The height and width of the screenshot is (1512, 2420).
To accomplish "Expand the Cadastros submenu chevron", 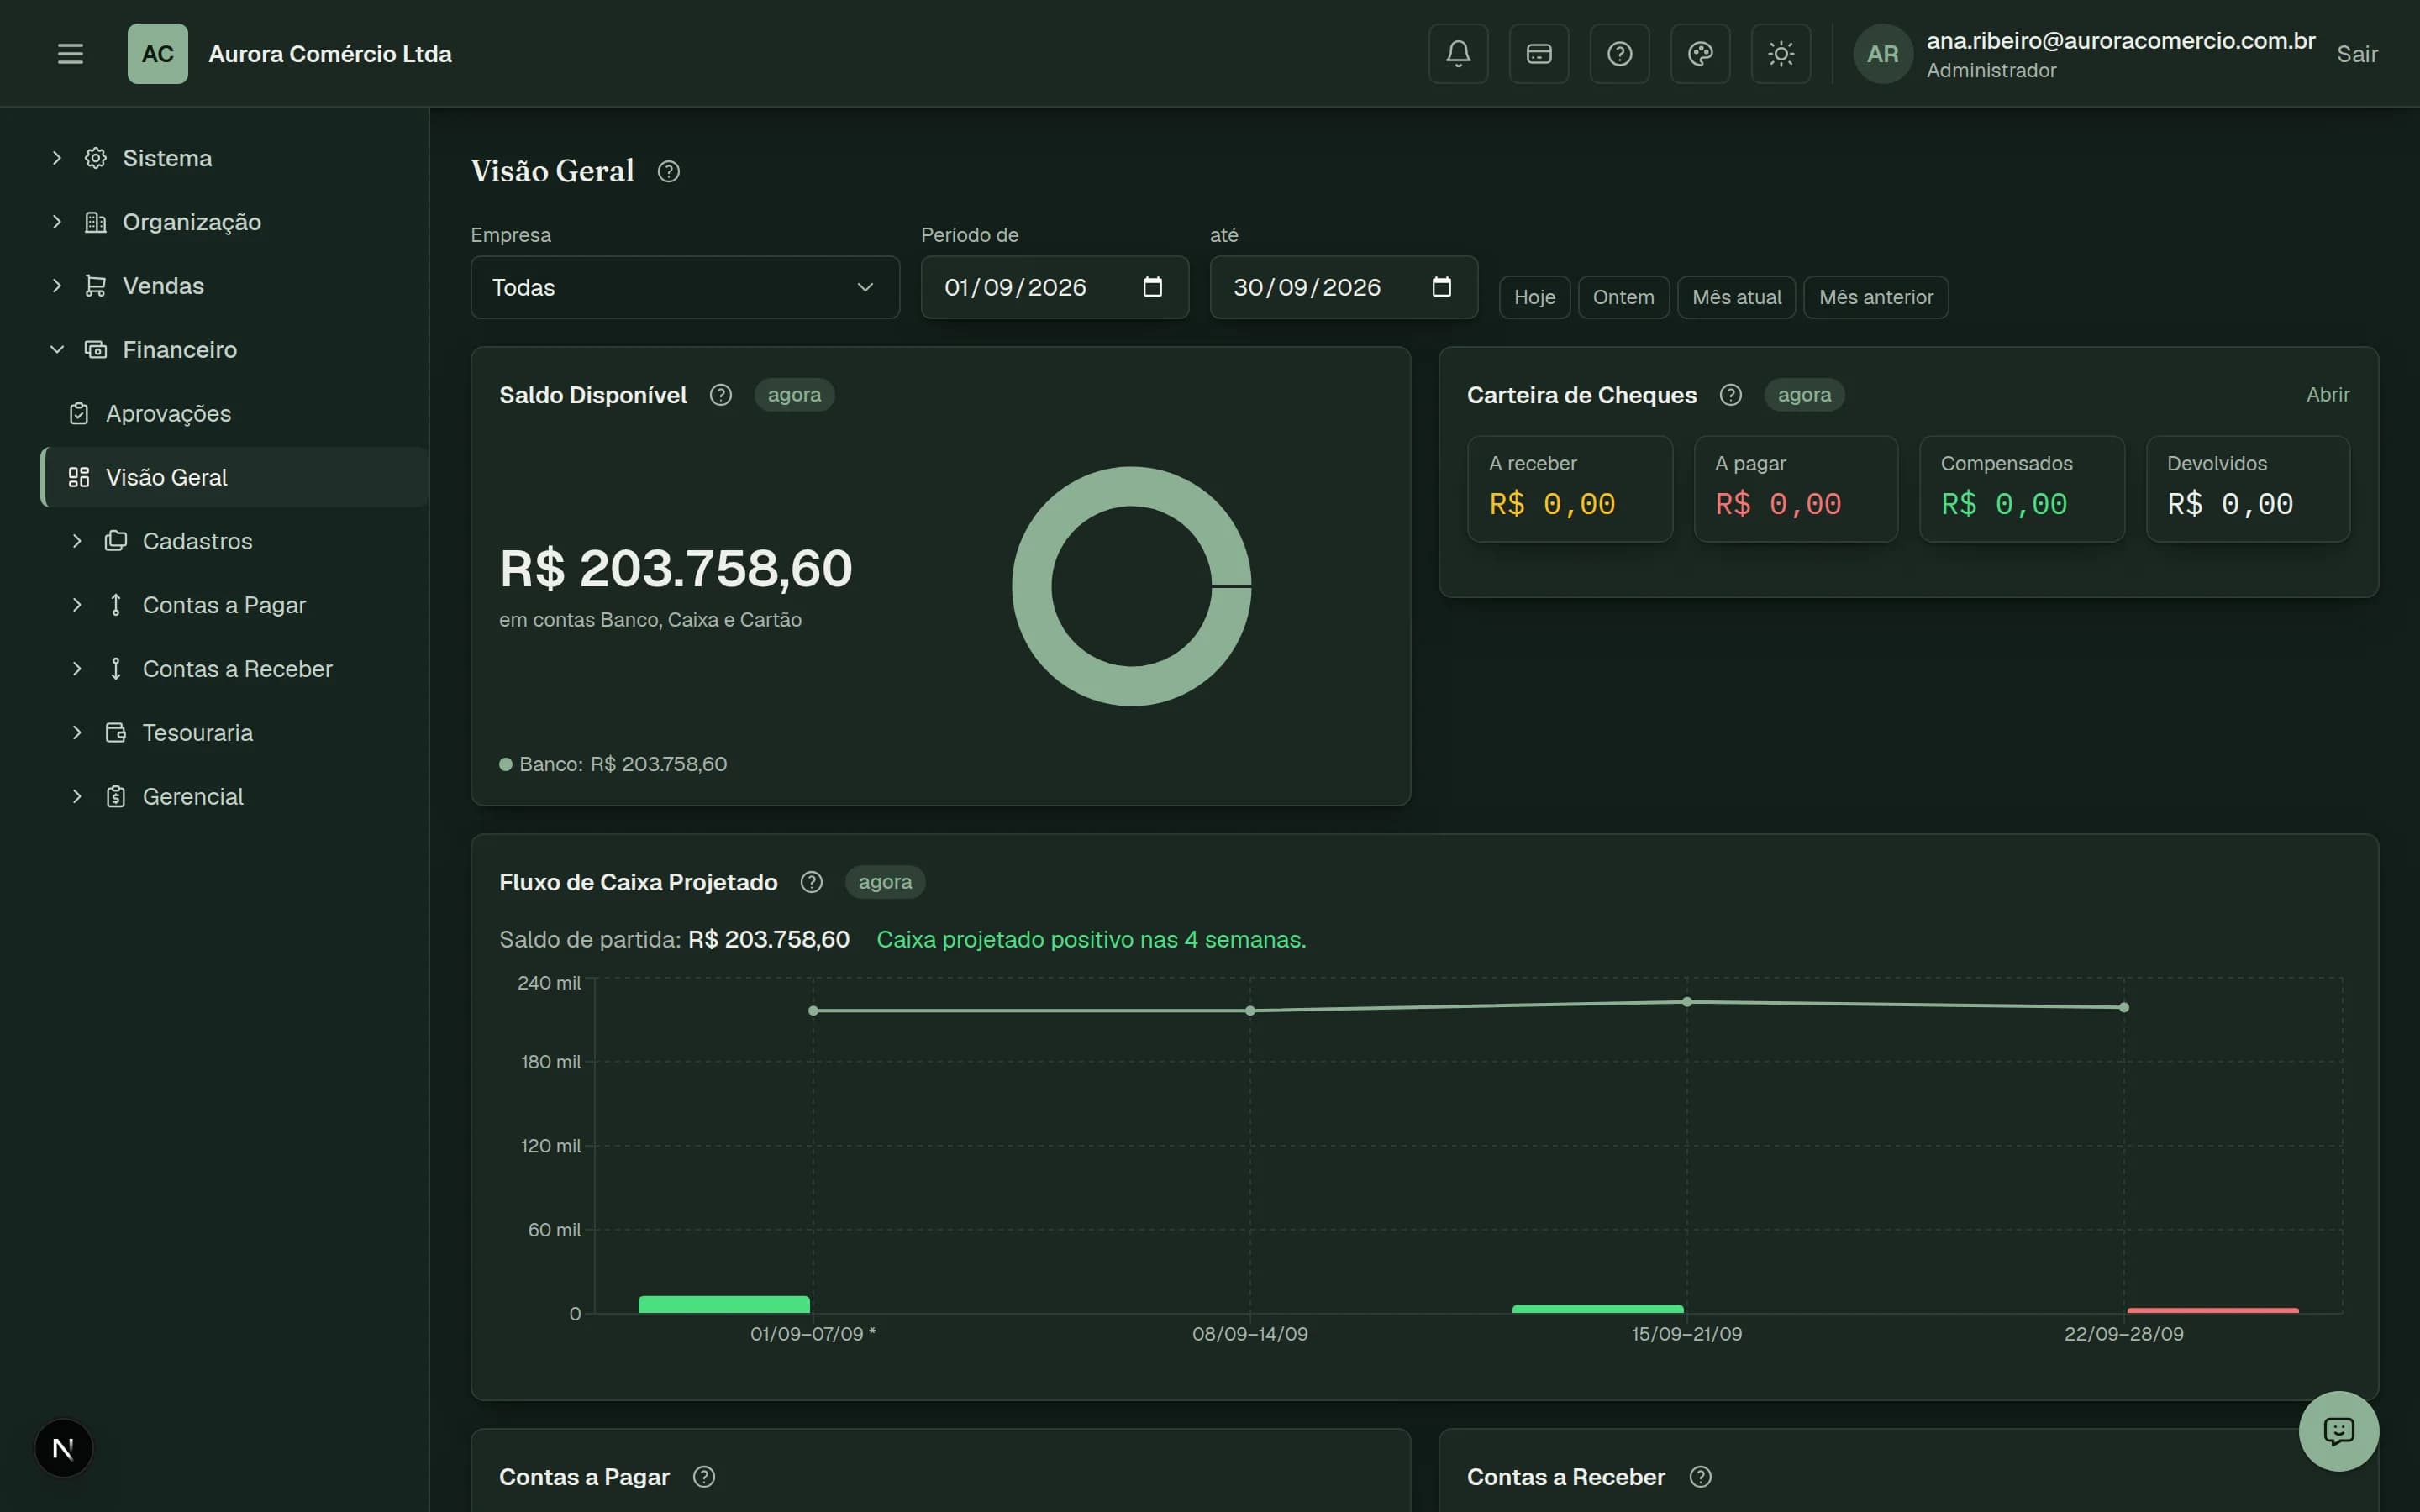I will [x=77, y=541].
